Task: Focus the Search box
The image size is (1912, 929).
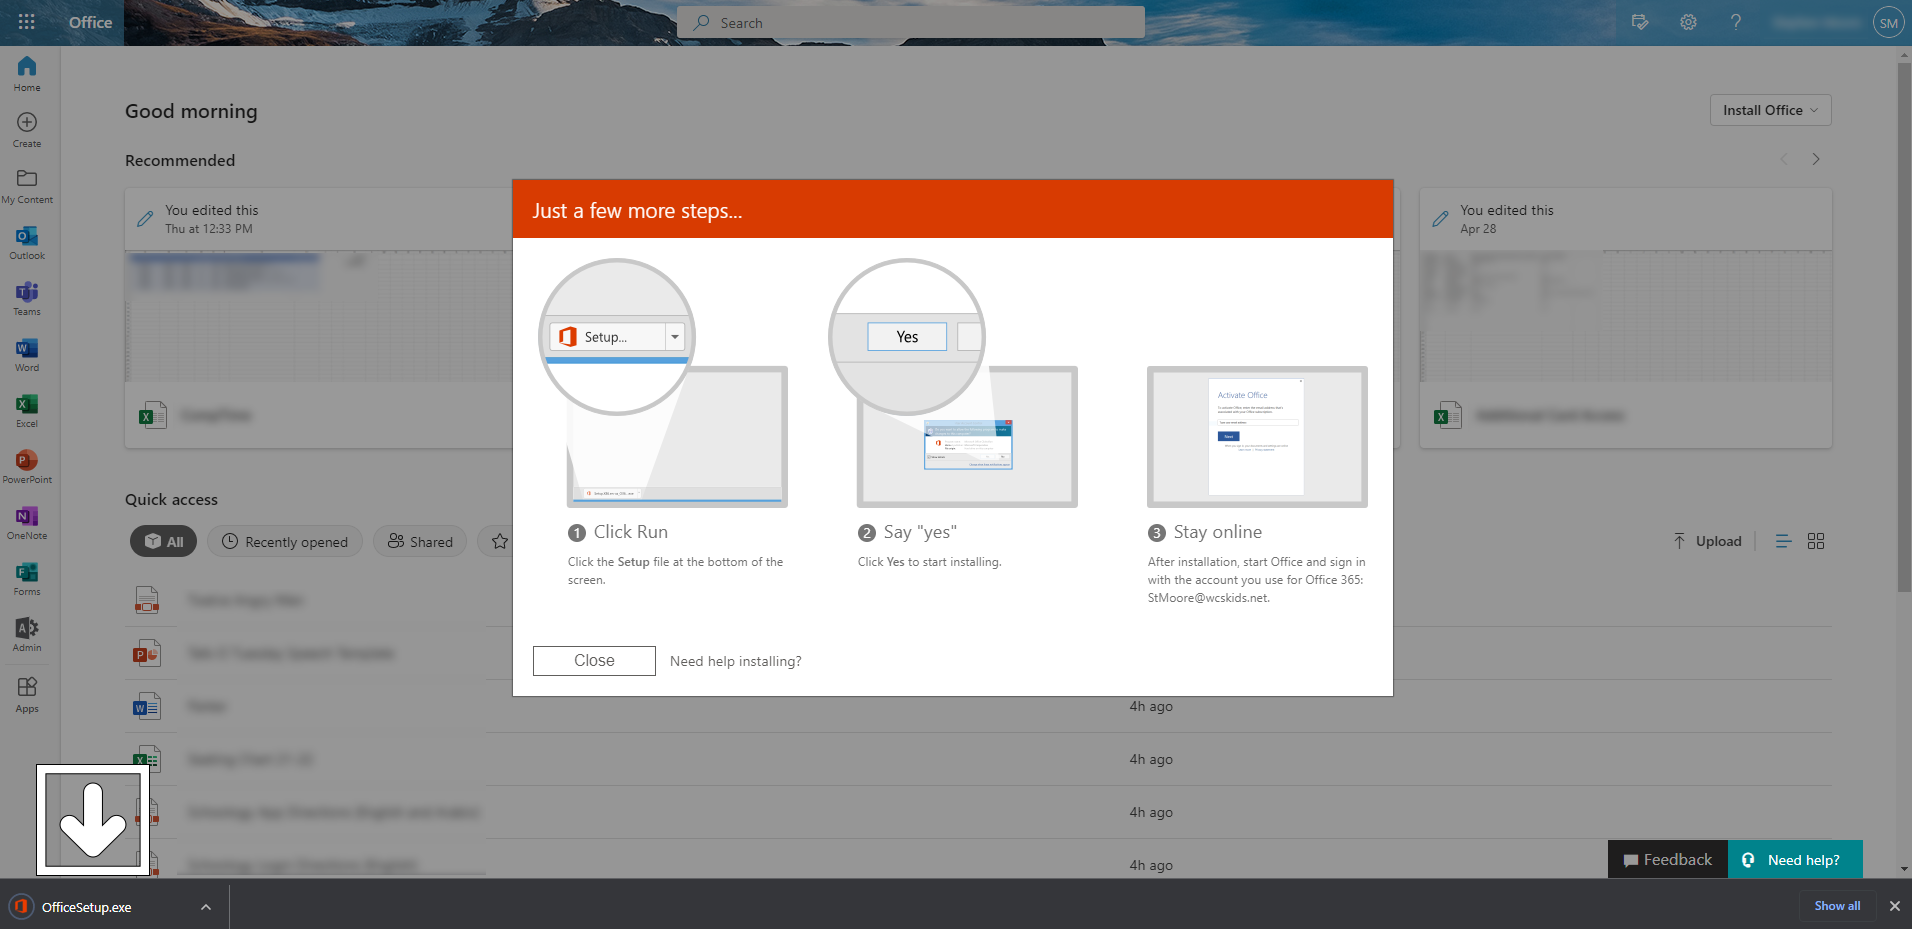Action: pos(911,22)
